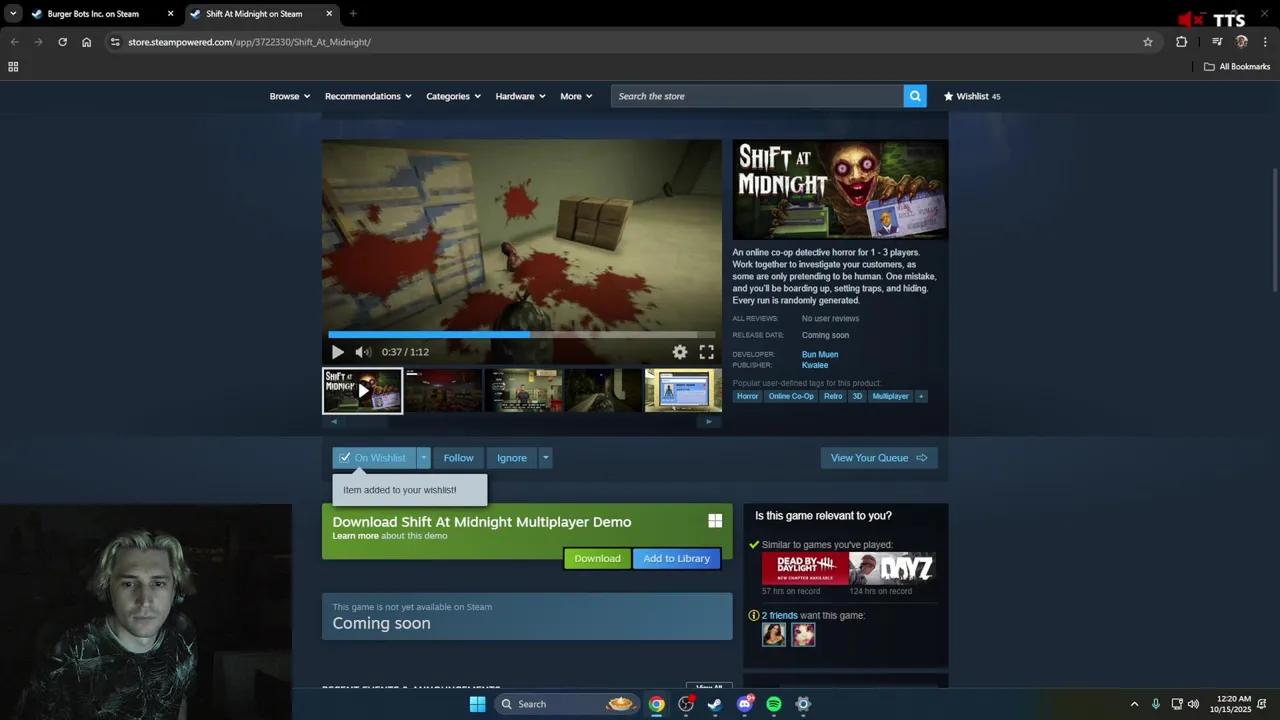Viewport: 1280px width, 720px height.
Task: Select the 3D tag
Action: click(857, 397)
